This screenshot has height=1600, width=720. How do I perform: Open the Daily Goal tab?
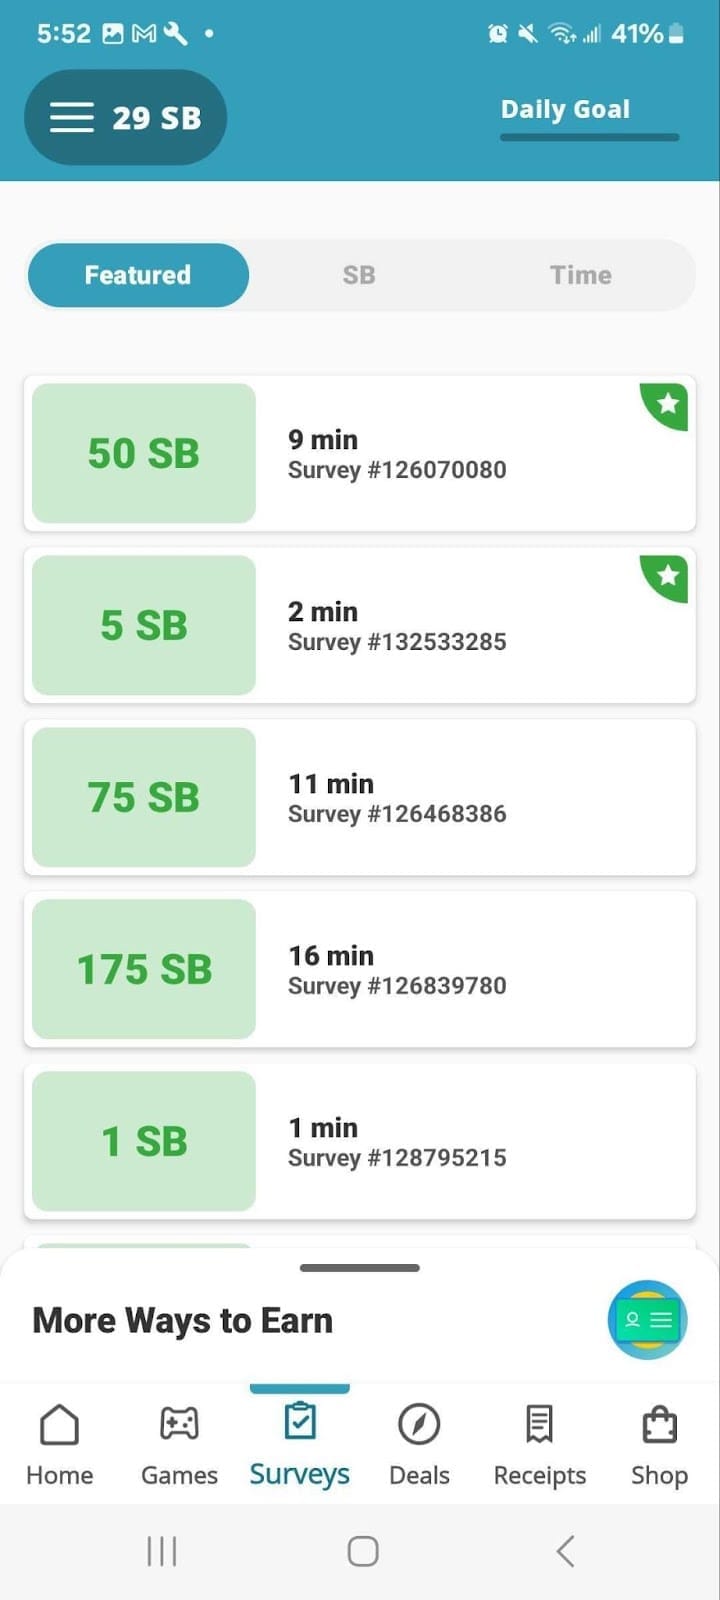565,110
